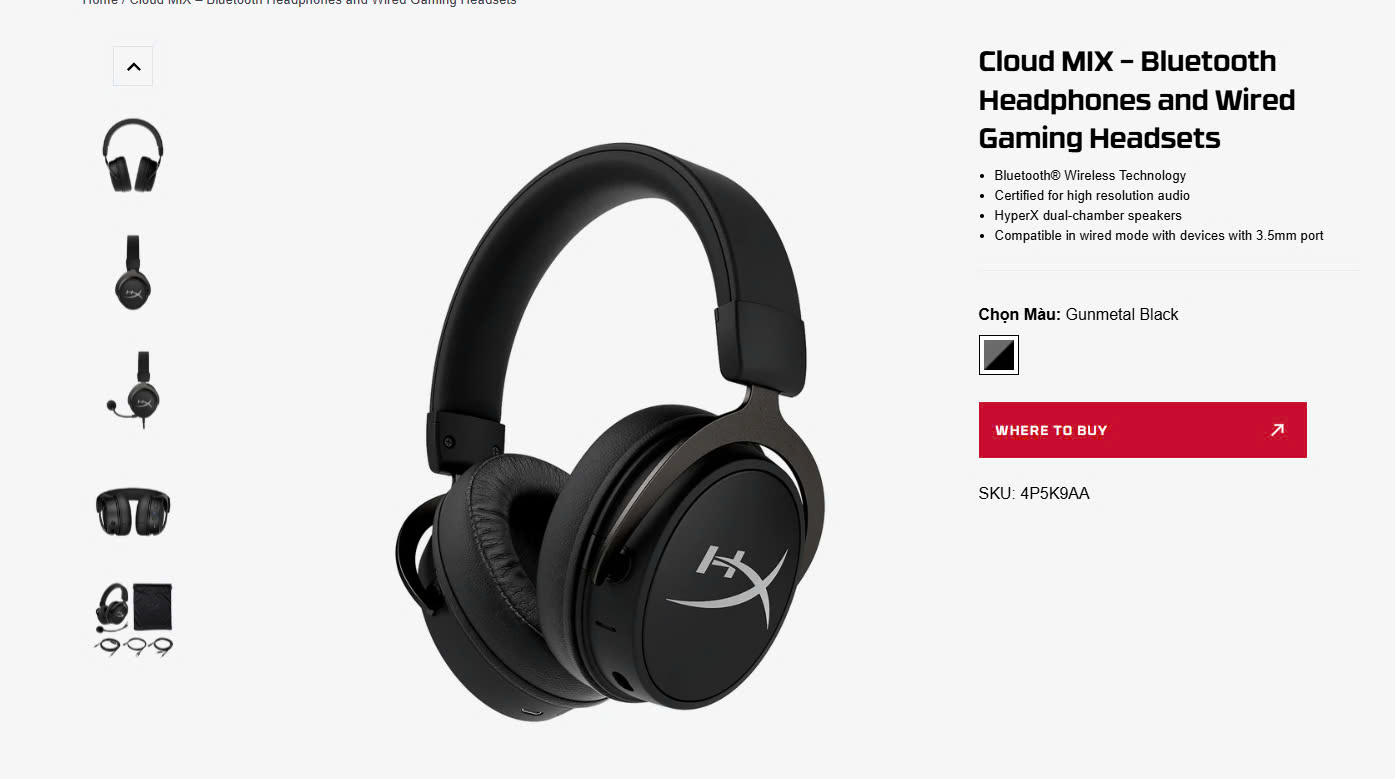Show the thumbnail with boom microphone attached
Screen dimensions: 1395x779
pos(133,389)
